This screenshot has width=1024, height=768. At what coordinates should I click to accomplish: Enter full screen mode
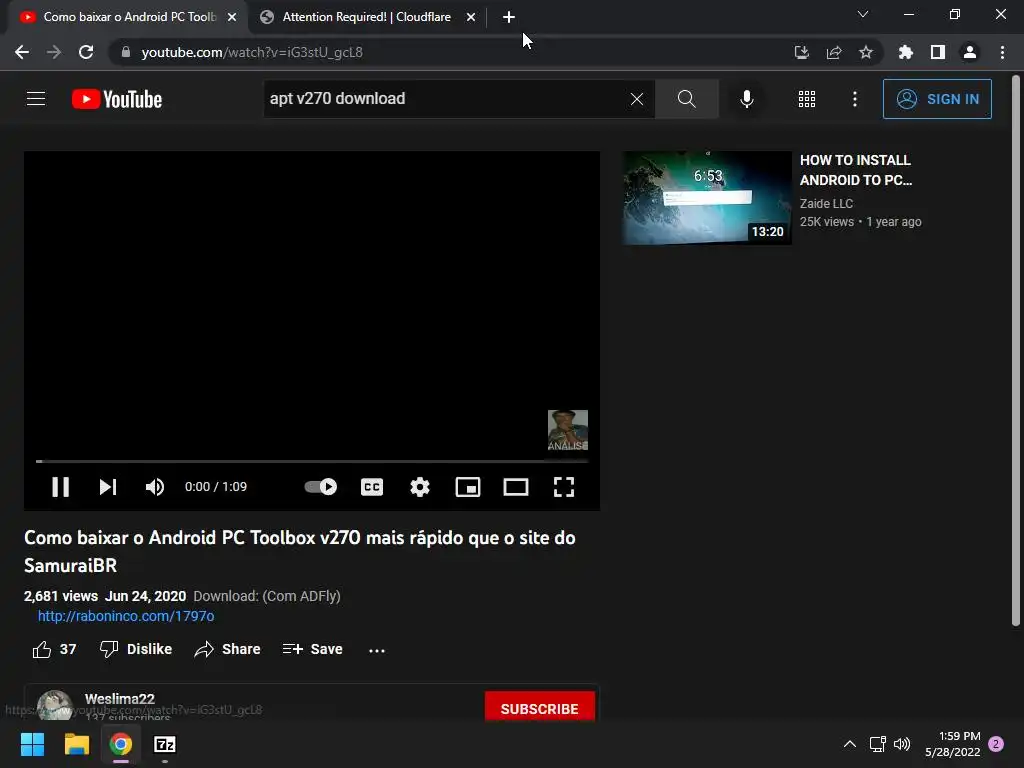tap(564, 487)
